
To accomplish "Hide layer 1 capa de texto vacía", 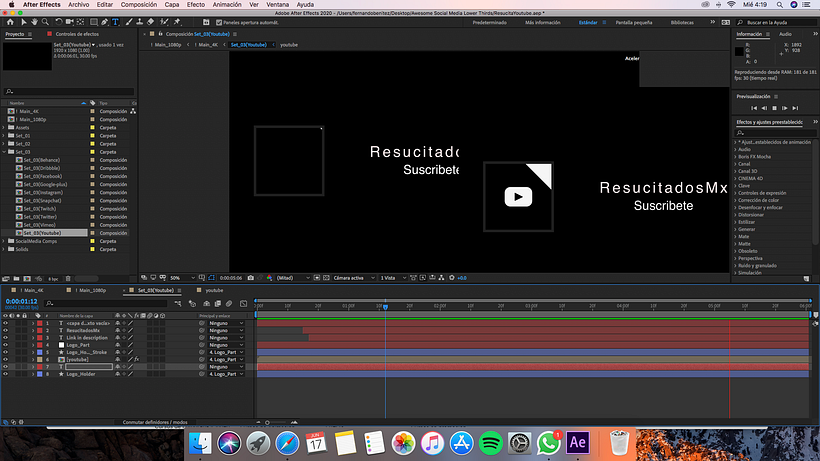I will point(6,323).
